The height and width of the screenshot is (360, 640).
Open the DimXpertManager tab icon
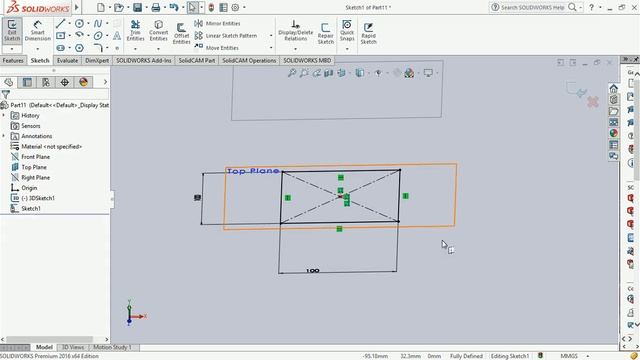coord(64,82)
